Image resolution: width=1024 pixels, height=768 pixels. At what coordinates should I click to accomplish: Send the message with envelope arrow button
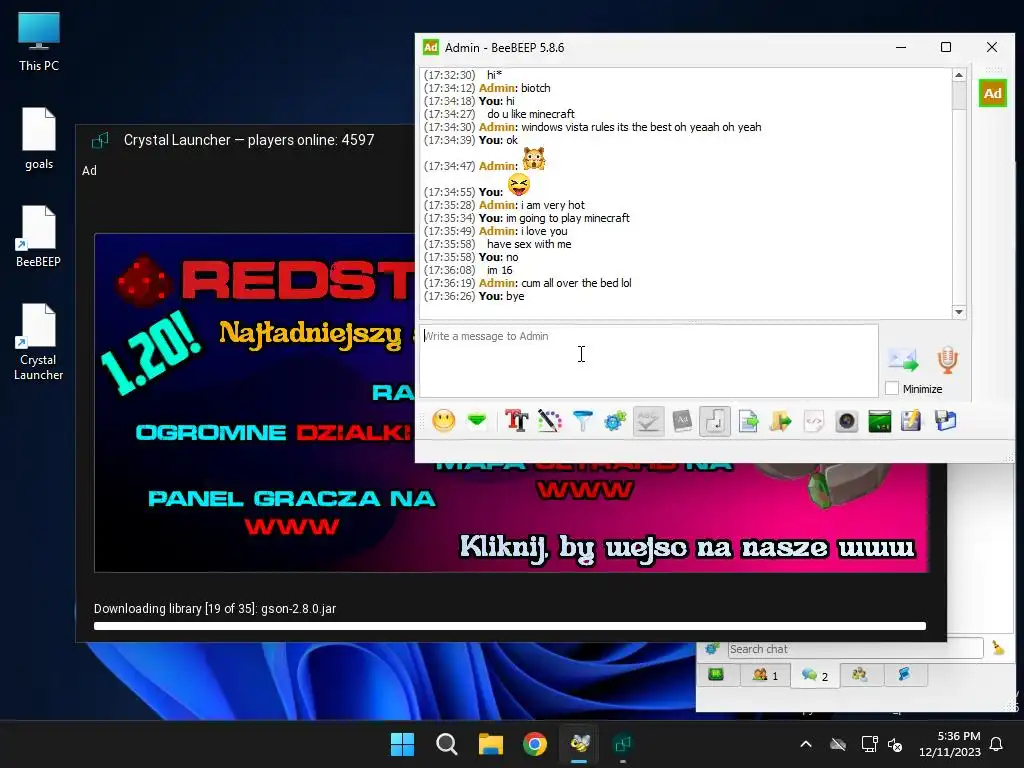pyautogui.click(x=903, y=360)
